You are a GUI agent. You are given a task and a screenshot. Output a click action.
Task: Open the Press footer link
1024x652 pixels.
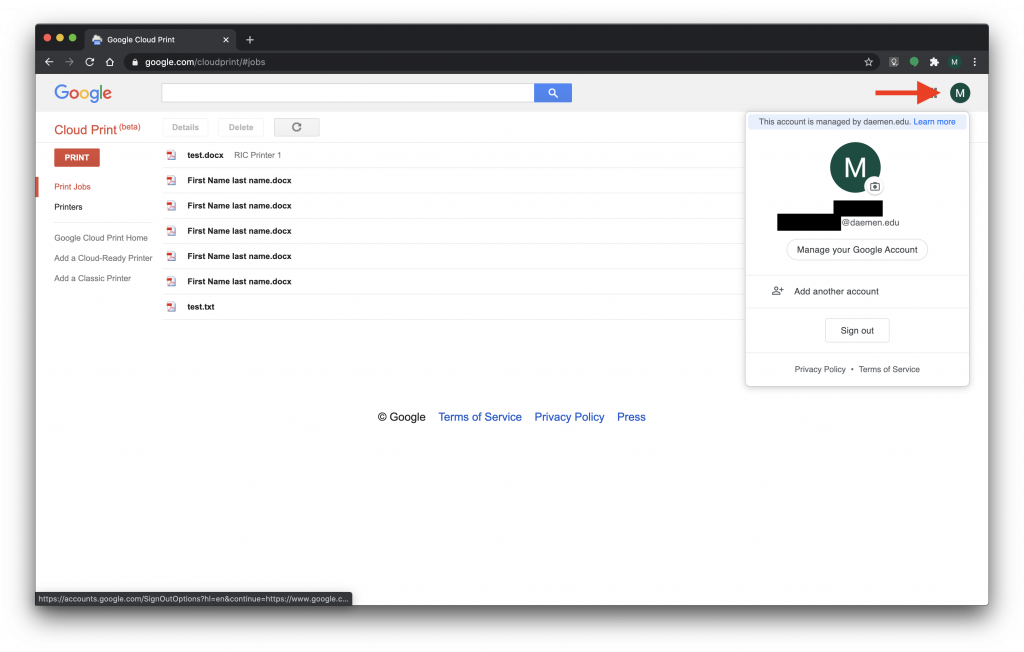pos(631,417)
